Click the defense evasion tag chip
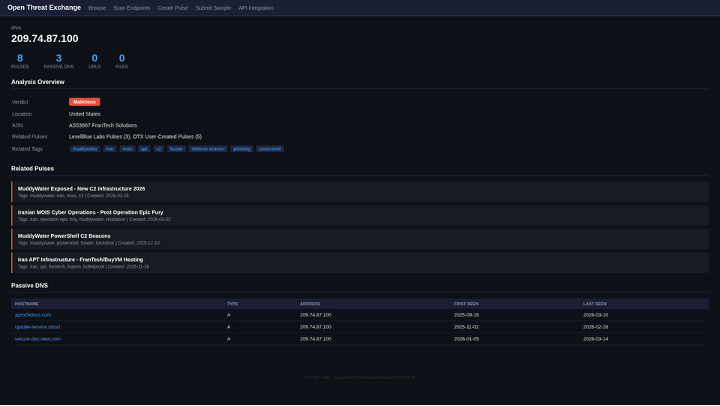The width and height of the screenshot is (720, 406). (x=207, y=148)
